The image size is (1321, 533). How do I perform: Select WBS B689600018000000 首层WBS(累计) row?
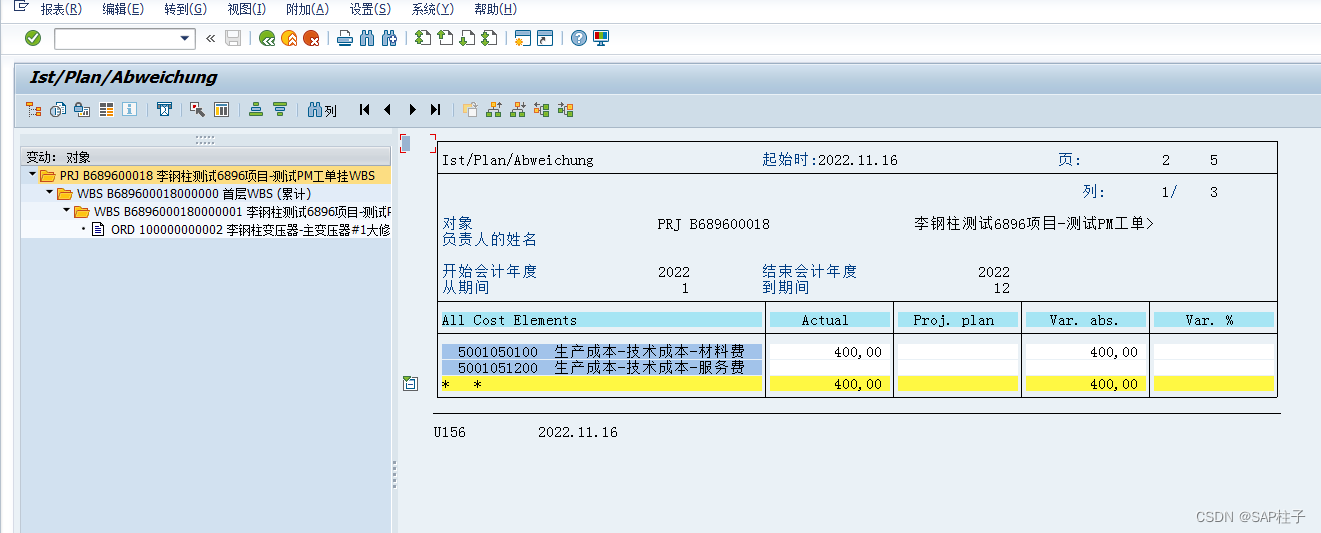coord(194,193)
